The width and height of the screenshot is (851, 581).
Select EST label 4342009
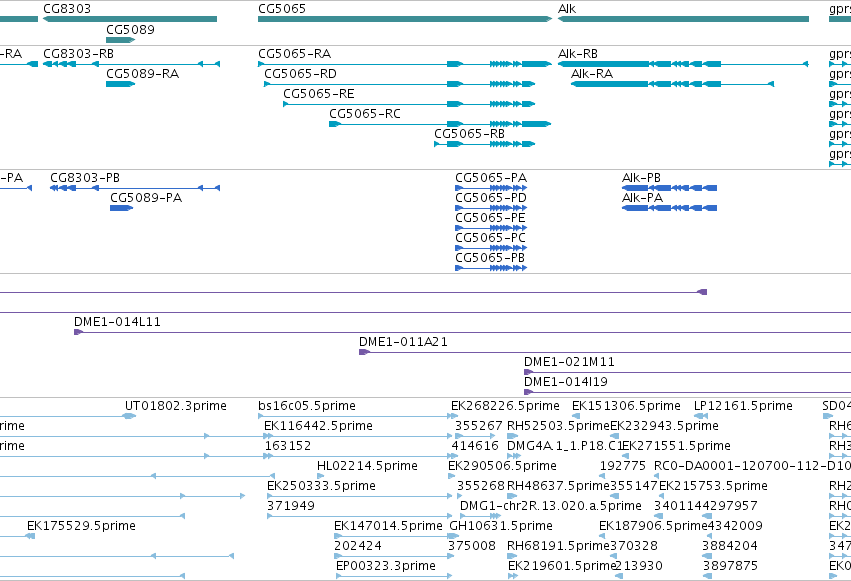click(x=735, y=526)
